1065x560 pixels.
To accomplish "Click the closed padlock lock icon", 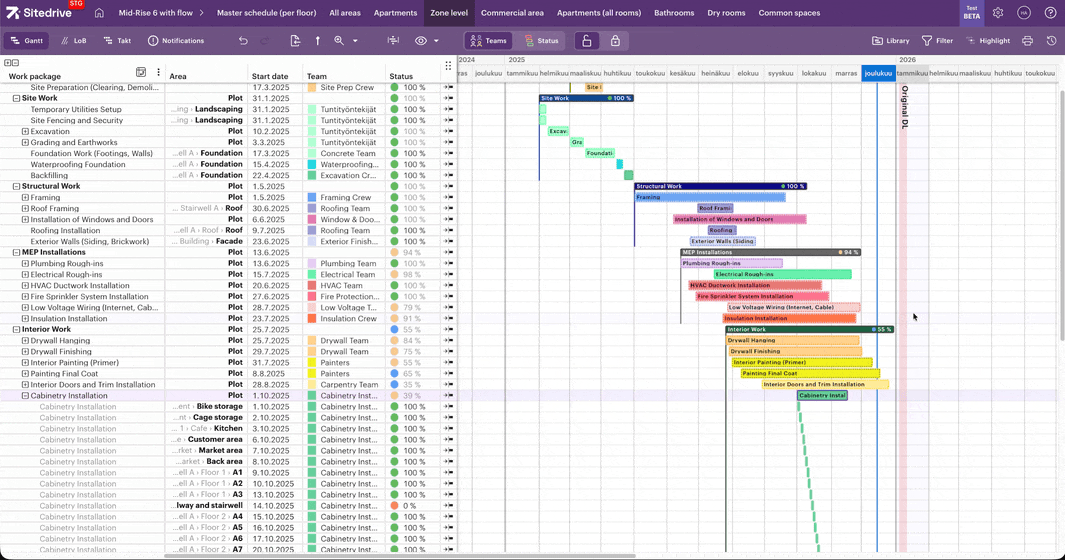I will (615, 41).
